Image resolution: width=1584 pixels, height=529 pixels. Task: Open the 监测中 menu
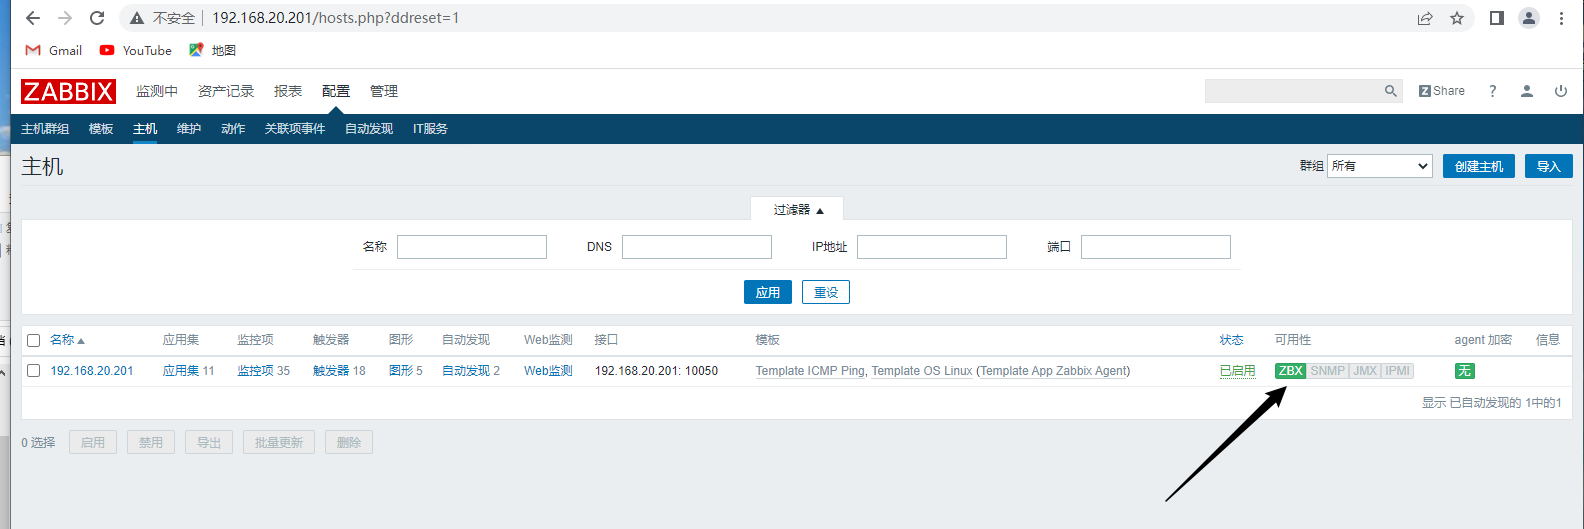(156, 91)
